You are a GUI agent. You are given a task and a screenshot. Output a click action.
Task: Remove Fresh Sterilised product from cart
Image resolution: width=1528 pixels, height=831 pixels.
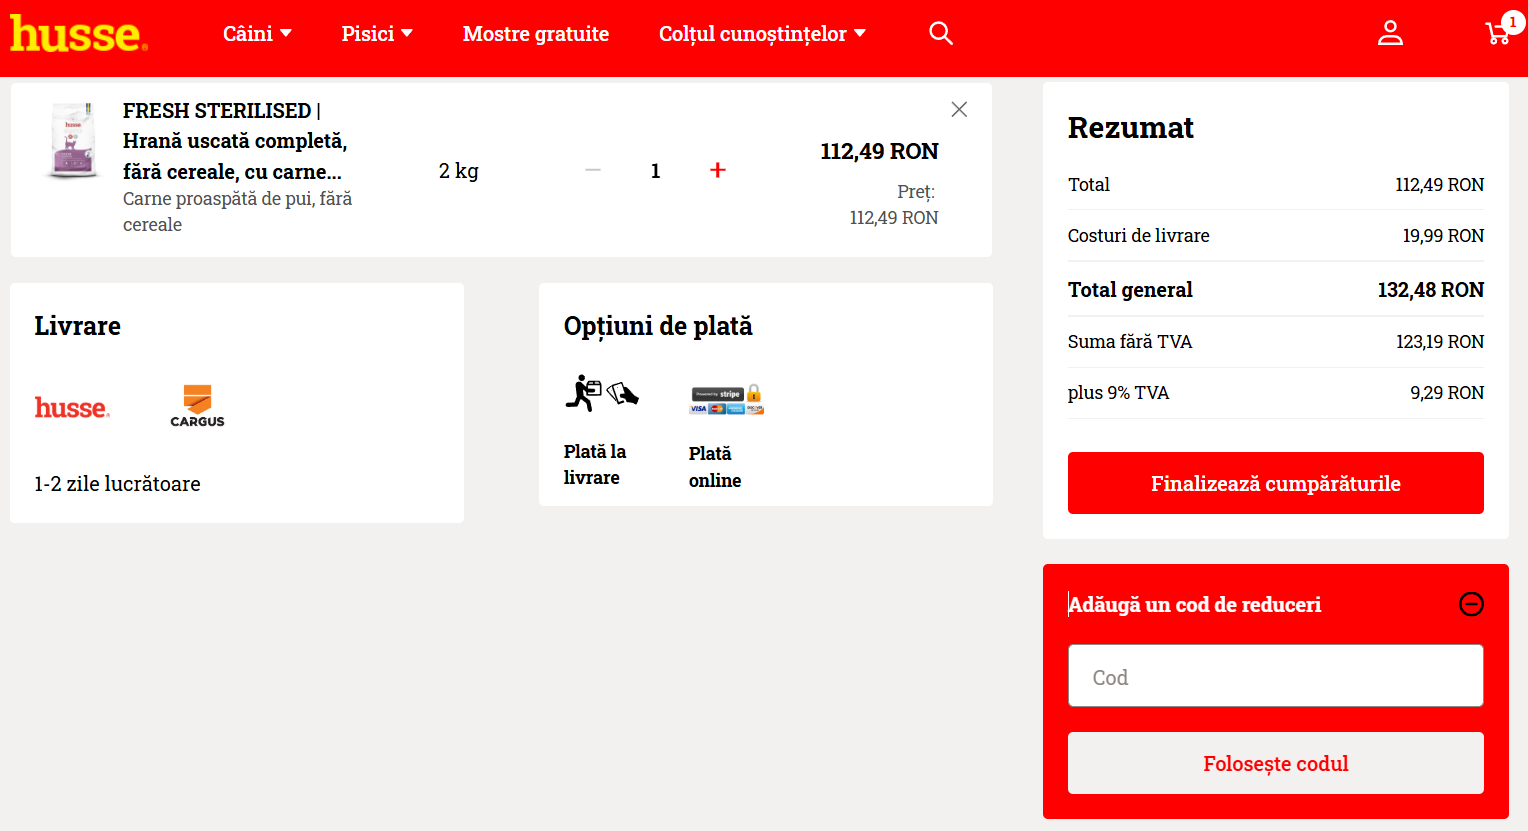pos(959,110)
